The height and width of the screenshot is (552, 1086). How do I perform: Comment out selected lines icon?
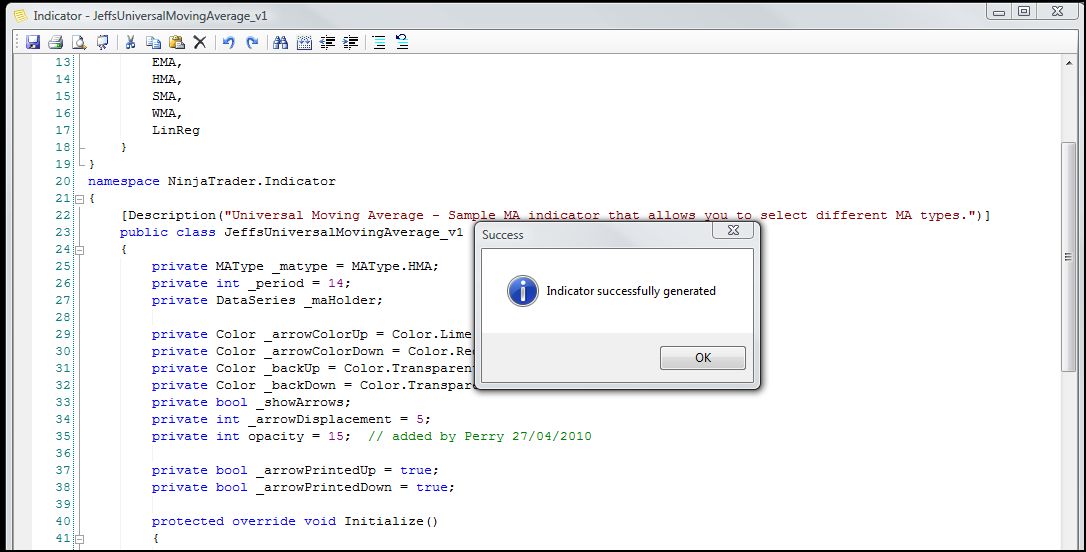pyautogui.click(x=379, y=42)
